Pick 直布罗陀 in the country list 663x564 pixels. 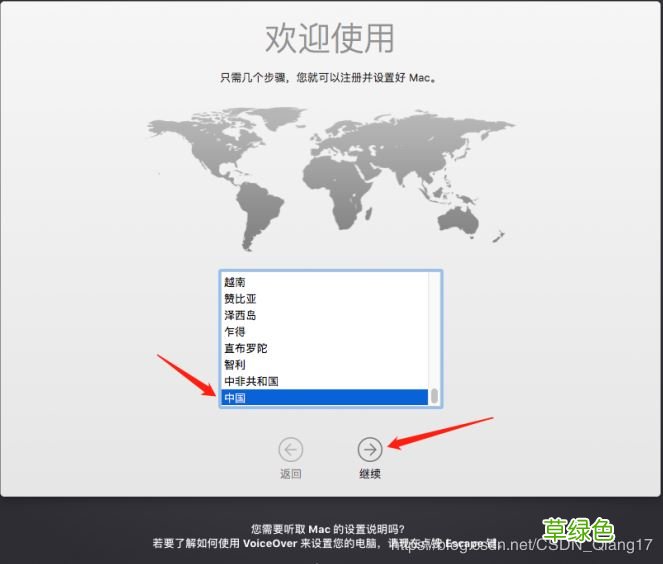[324, 348]
